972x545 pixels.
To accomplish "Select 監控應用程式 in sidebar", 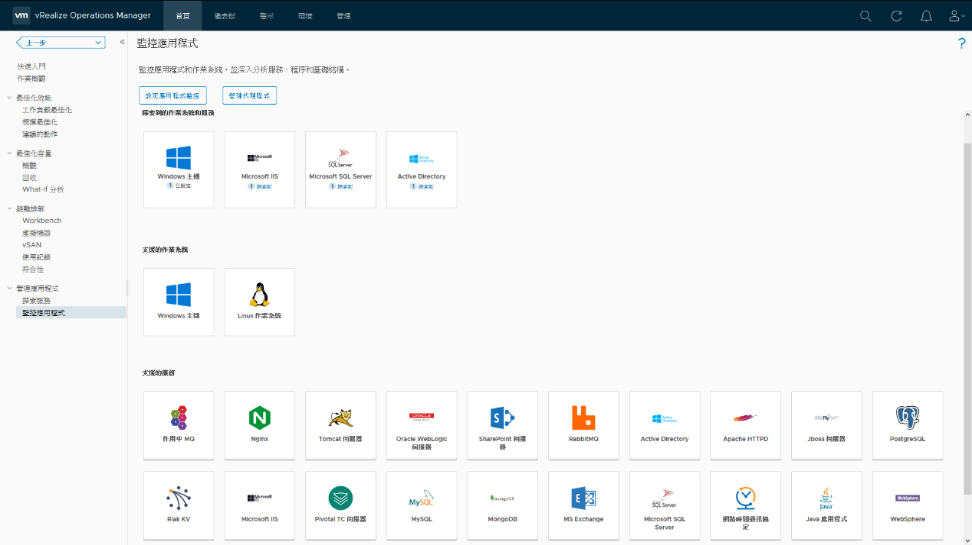I will [71, 312].
